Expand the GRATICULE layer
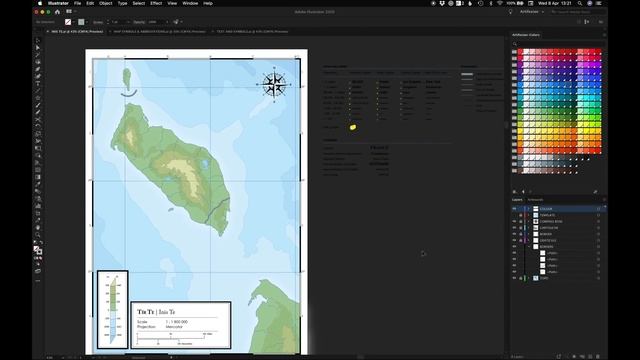 point(529,240)
